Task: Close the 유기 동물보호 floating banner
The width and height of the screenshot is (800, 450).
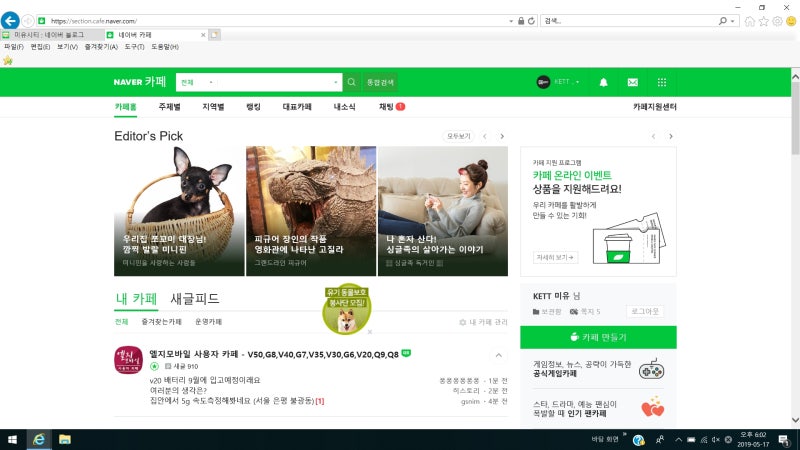Action: click(370, 332)
